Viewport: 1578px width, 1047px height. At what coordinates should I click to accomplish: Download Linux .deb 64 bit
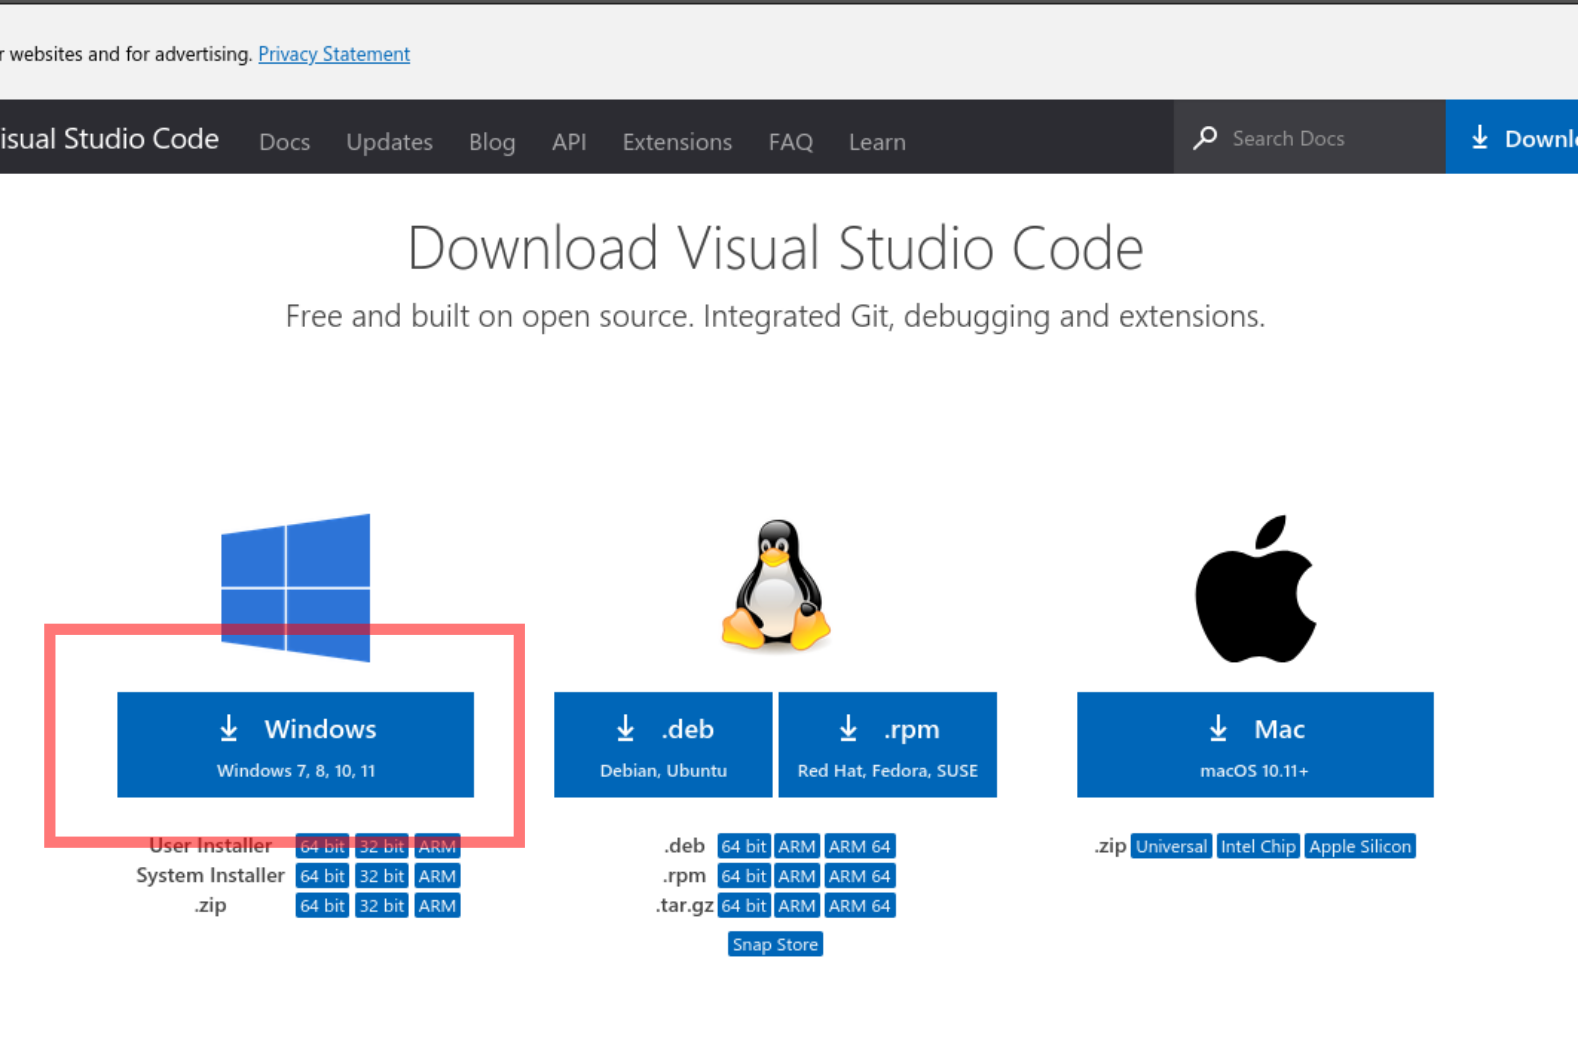[x=744, y=846]
